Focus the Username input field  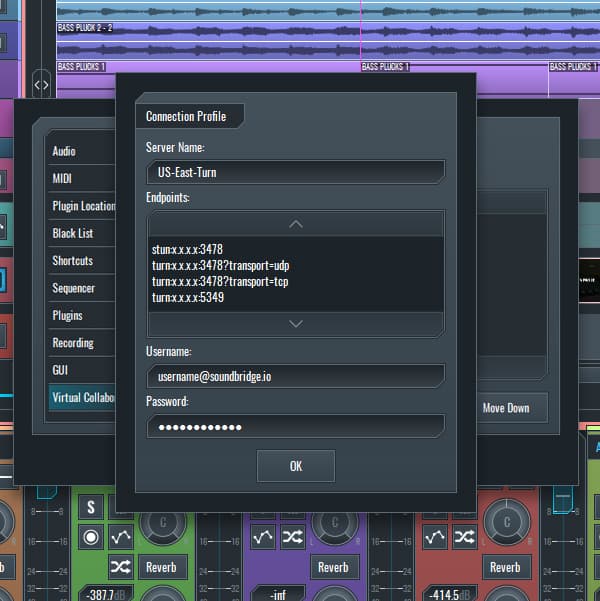point(295,376)
